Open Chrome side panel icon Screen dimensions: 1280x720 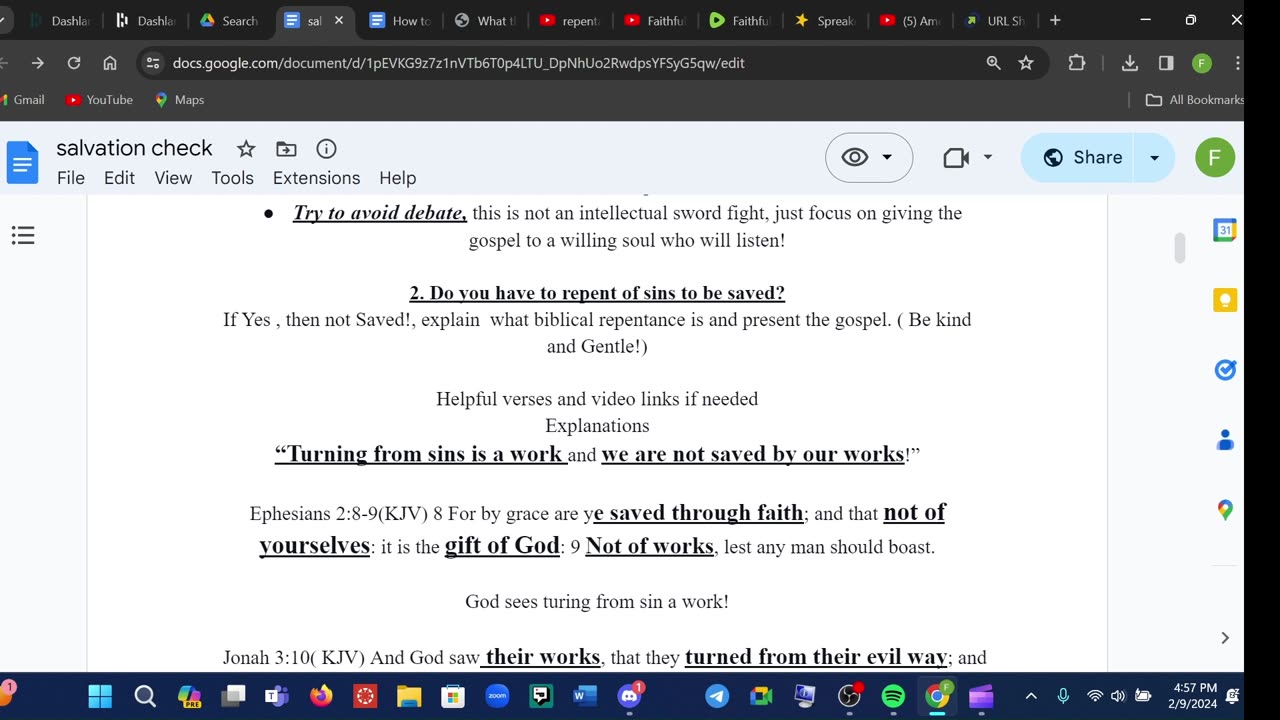[x=1166, y=63]
